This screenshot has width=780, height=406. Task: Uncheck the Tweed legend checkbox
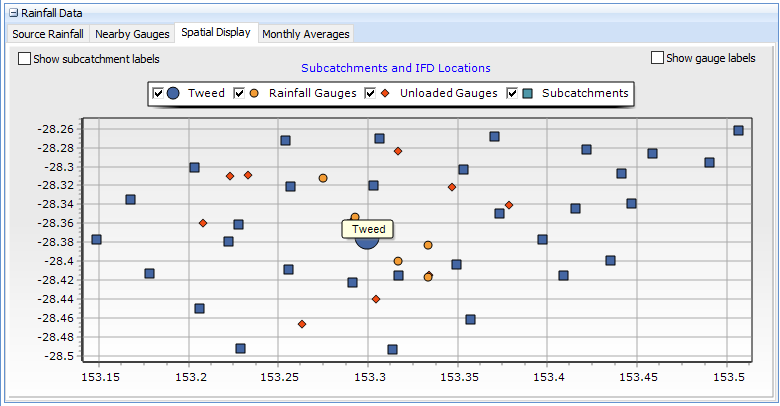[x=157, y=93]
